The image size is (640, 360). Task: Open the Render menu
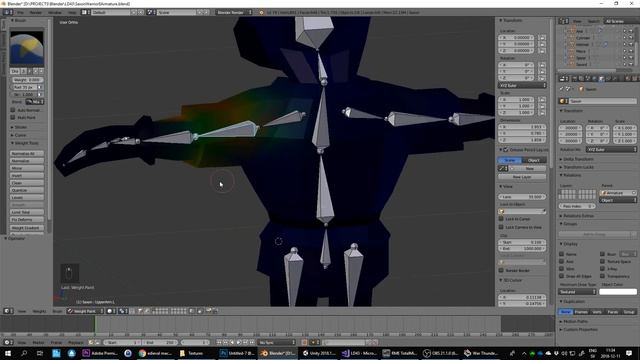[36, 13]
